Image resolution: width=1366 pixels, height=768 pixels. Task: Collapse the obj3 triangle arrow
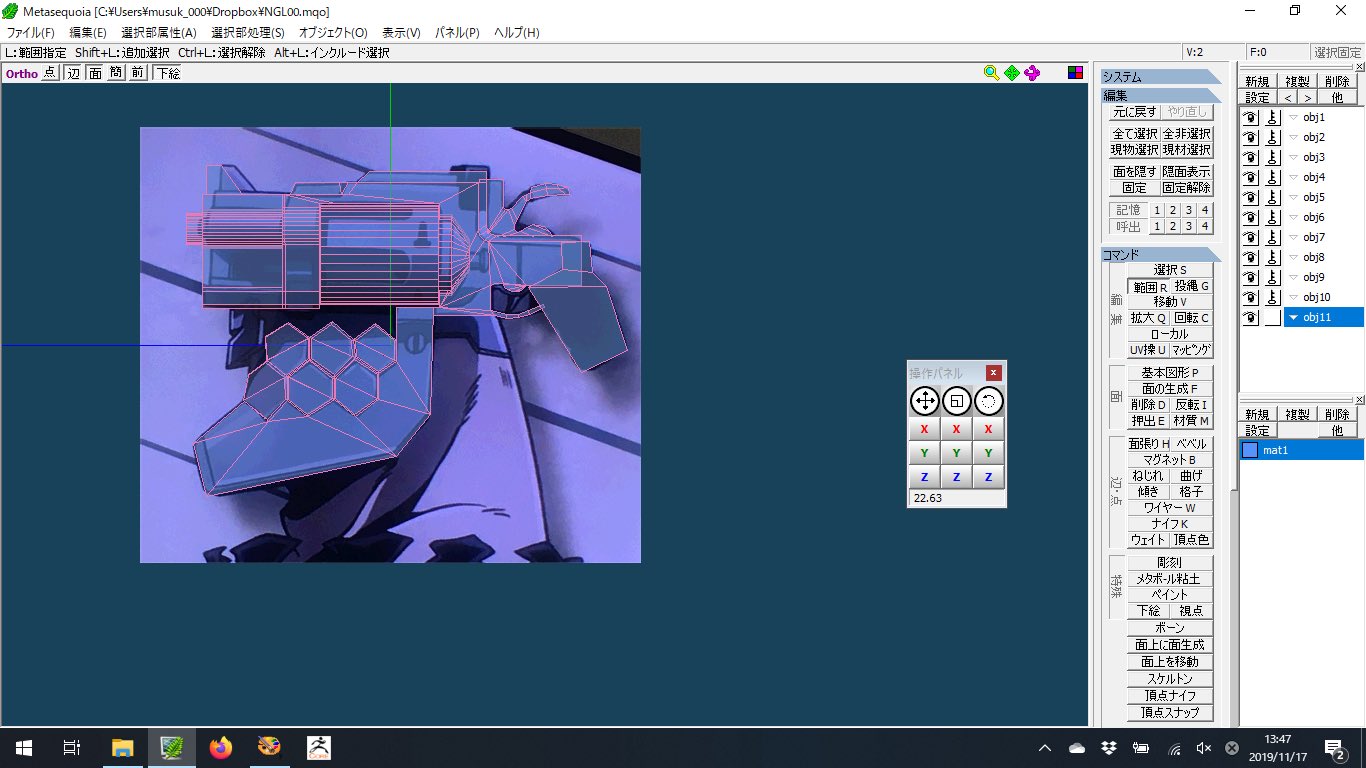point(1293,157)
